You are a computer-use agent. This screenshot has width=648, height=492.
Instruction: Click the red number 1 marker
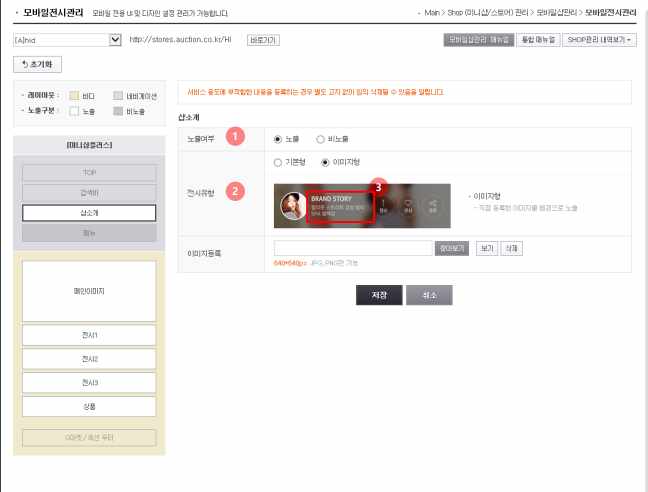pos(235,136)
